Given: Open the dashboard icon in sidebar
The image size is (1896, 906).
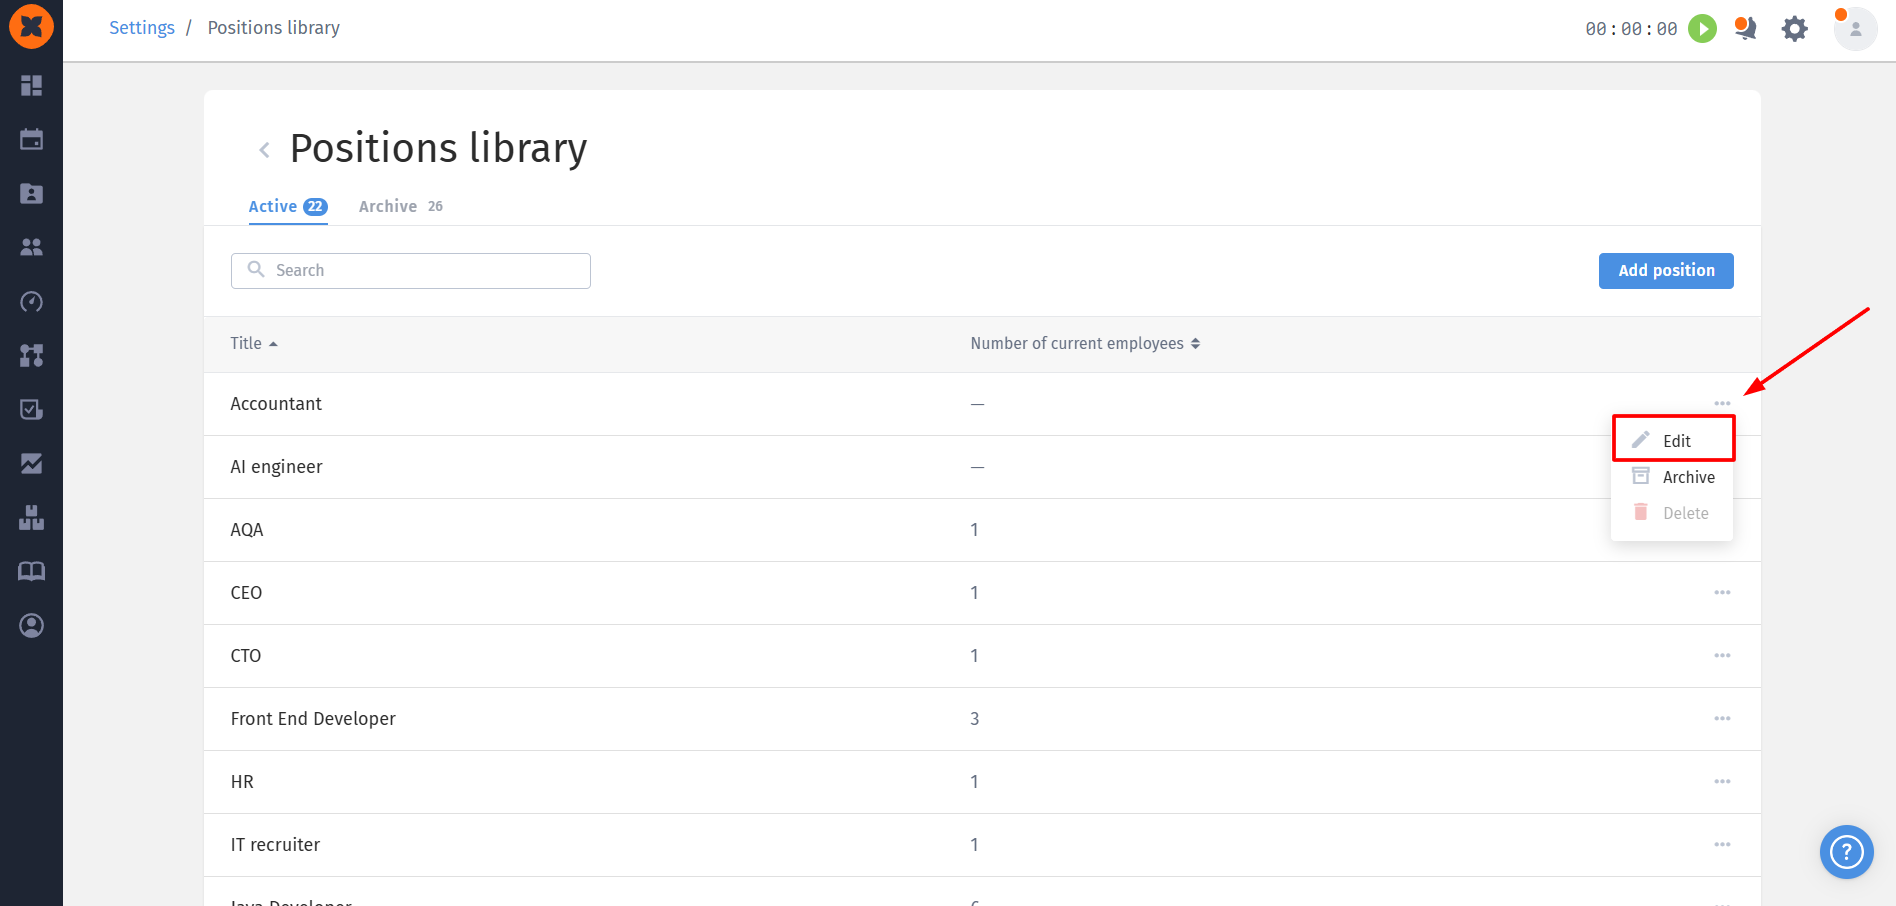Looking at the screenshot, I should point(31,85).
